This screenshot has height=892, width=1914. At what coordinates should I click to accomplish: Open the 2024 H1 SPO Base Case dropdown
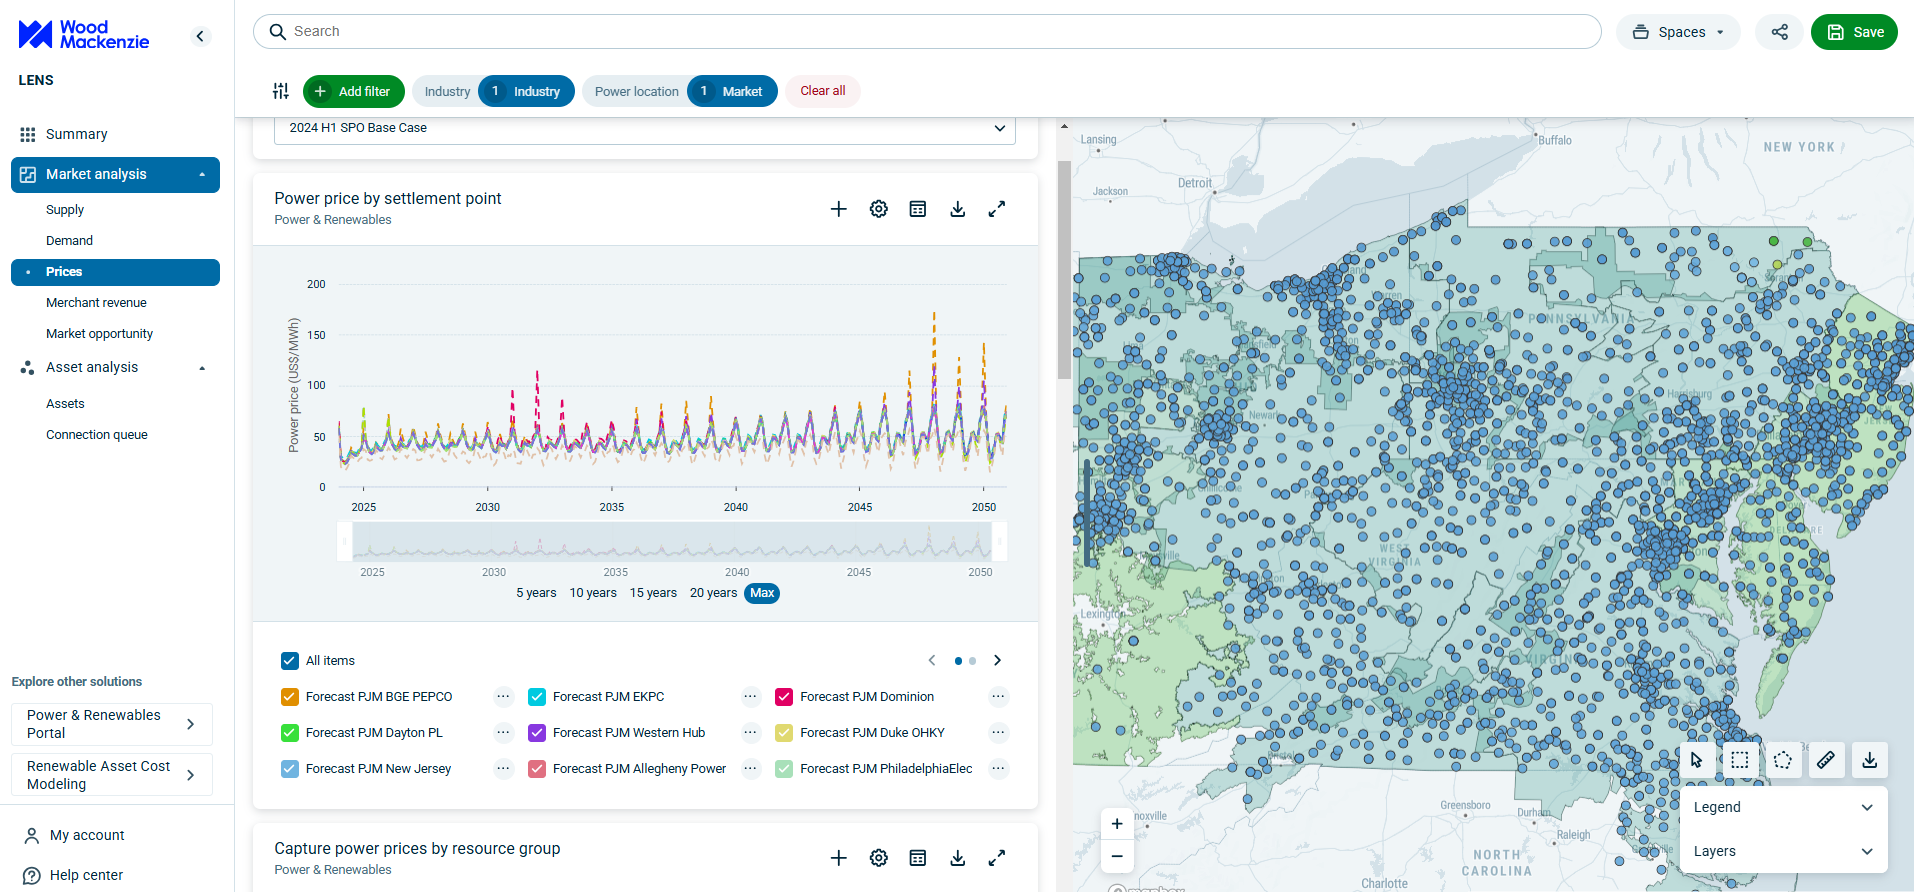tap(644, 128)
